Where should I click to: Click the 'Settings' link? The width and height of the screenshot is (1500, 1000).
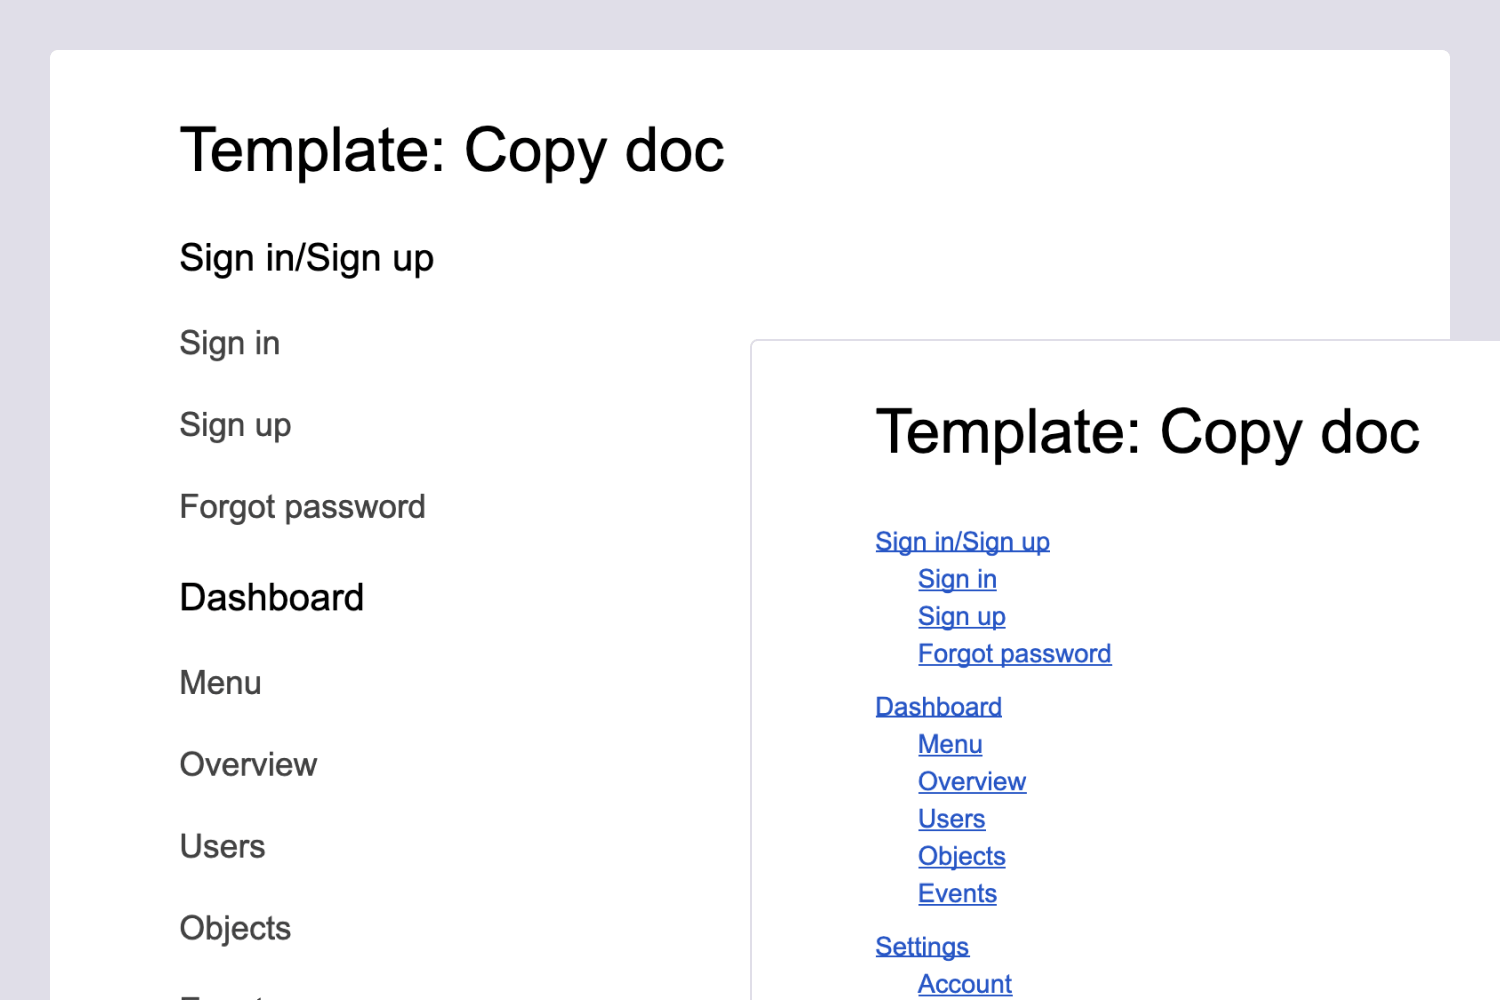[x=922, y=946]
